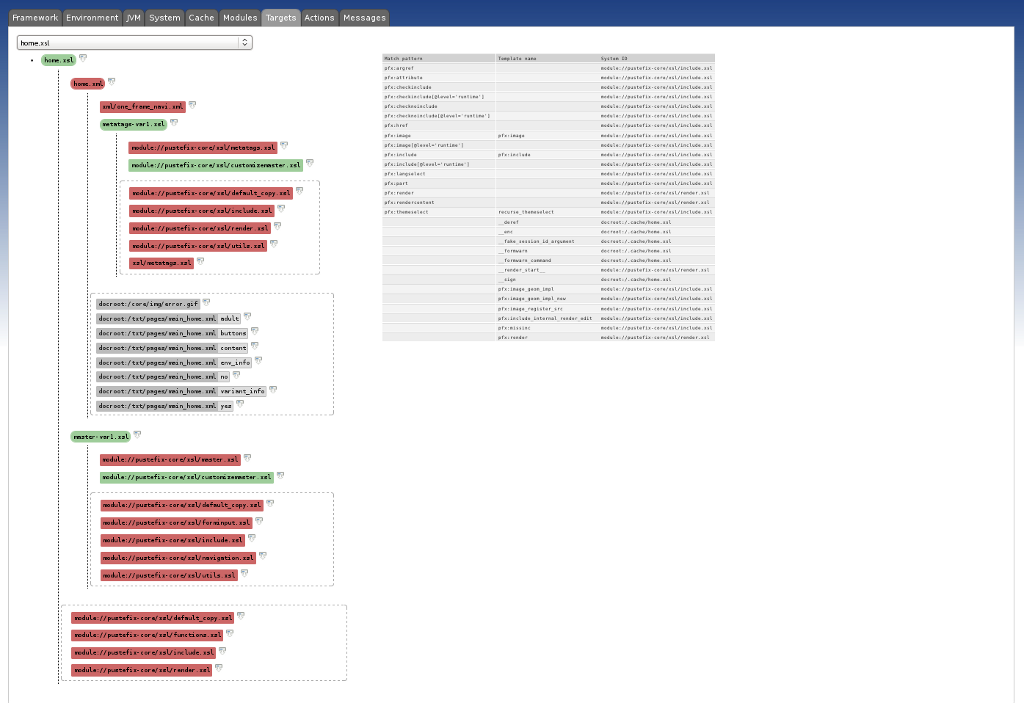1024x703 pixels.
Task: Click the 'pfx:href' match pattern cell
Action: pos(438,125)
